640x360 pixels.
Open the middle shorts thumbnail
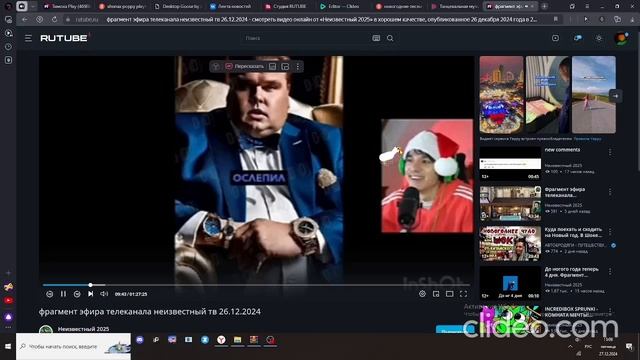(x=547, y=95)
